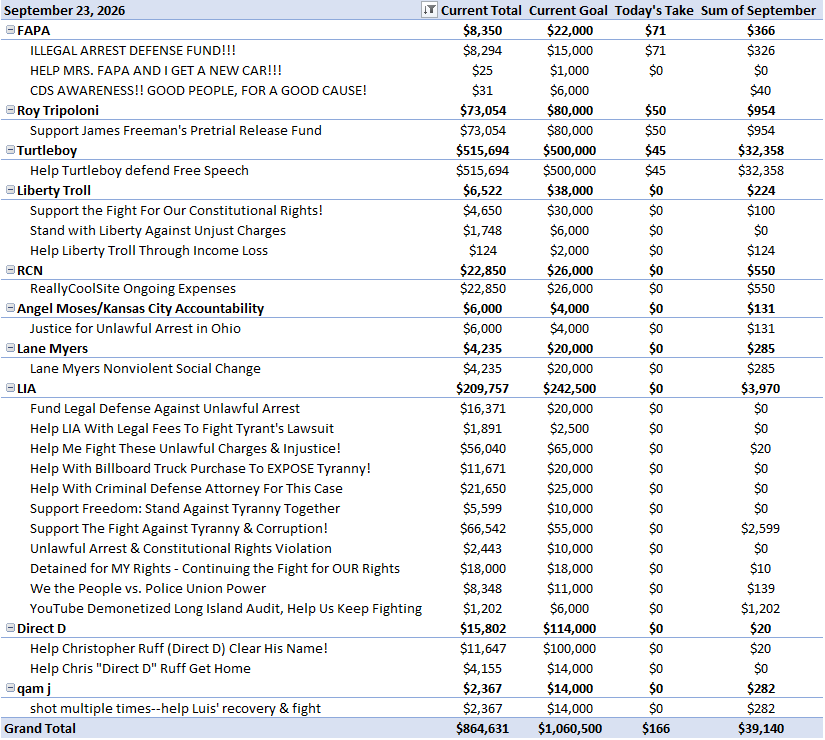This screenshot has width=825, height=740.
Task: Collapse Angel Moses/Kansas City Accountability group
Action: (x=10, y=308)
